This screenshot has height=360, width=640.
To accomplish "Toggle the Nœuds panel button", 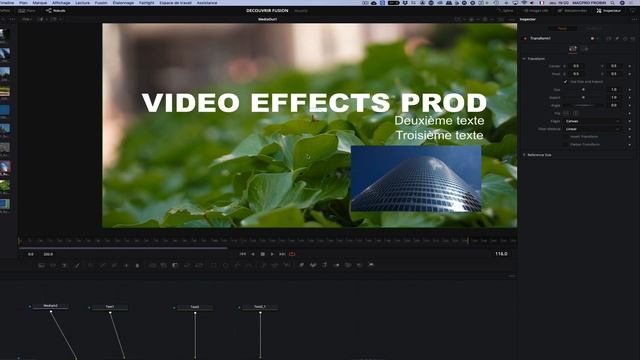I will click(56, 11).
